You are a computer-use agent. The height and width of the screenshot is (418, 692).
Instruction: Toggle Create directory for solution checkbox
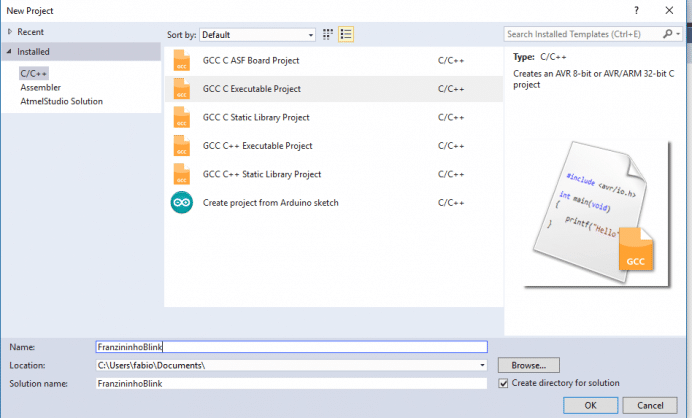click(x=503, y=383)
